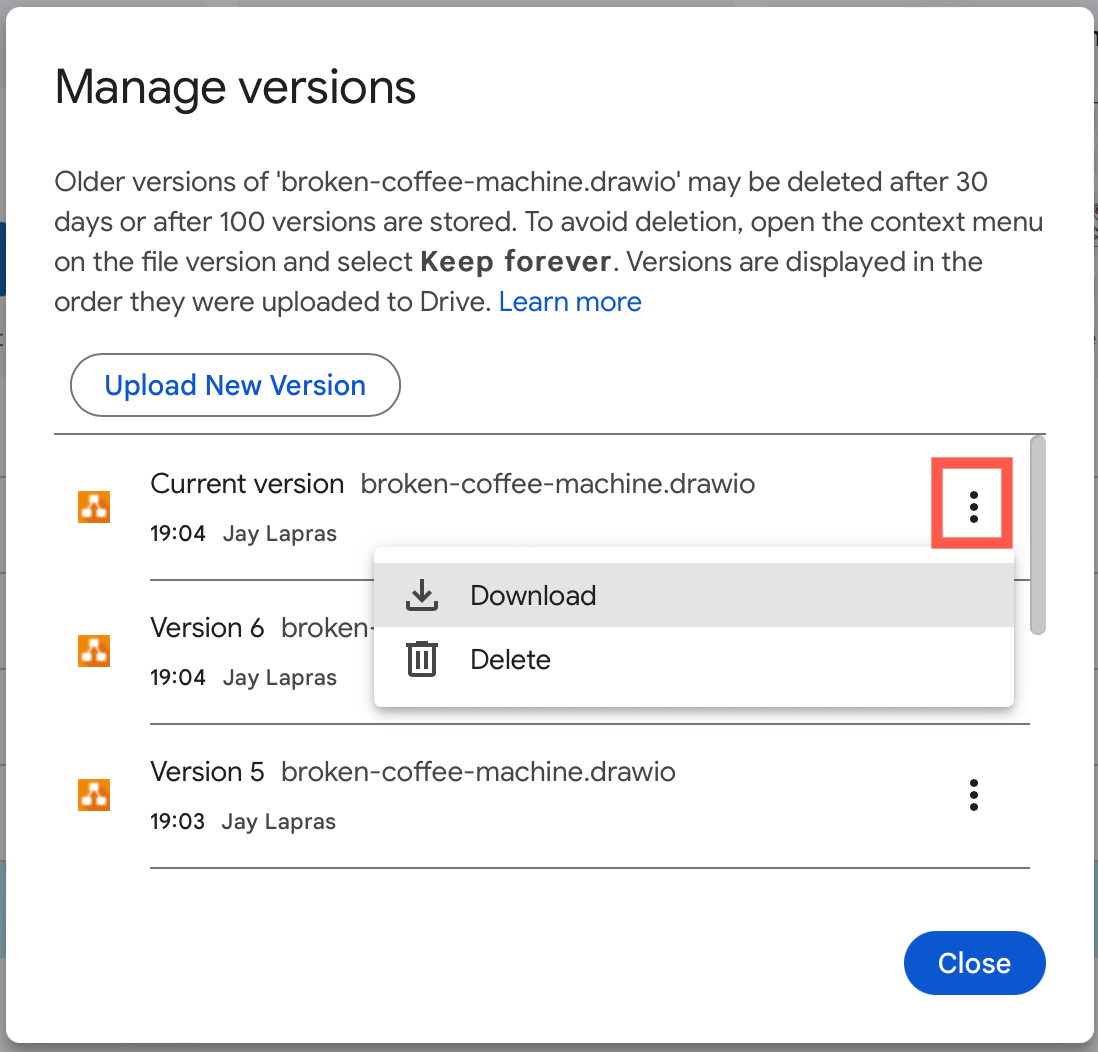Click the Version 6 label text

(207, 627)
